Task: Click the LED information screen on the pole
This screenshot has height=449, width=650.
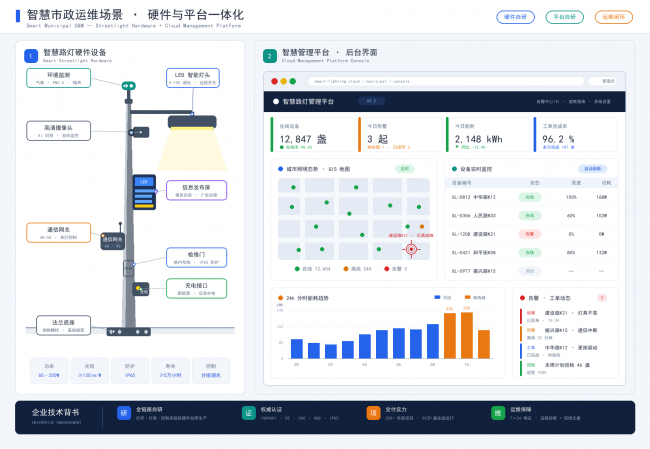Action: [144, 192]
